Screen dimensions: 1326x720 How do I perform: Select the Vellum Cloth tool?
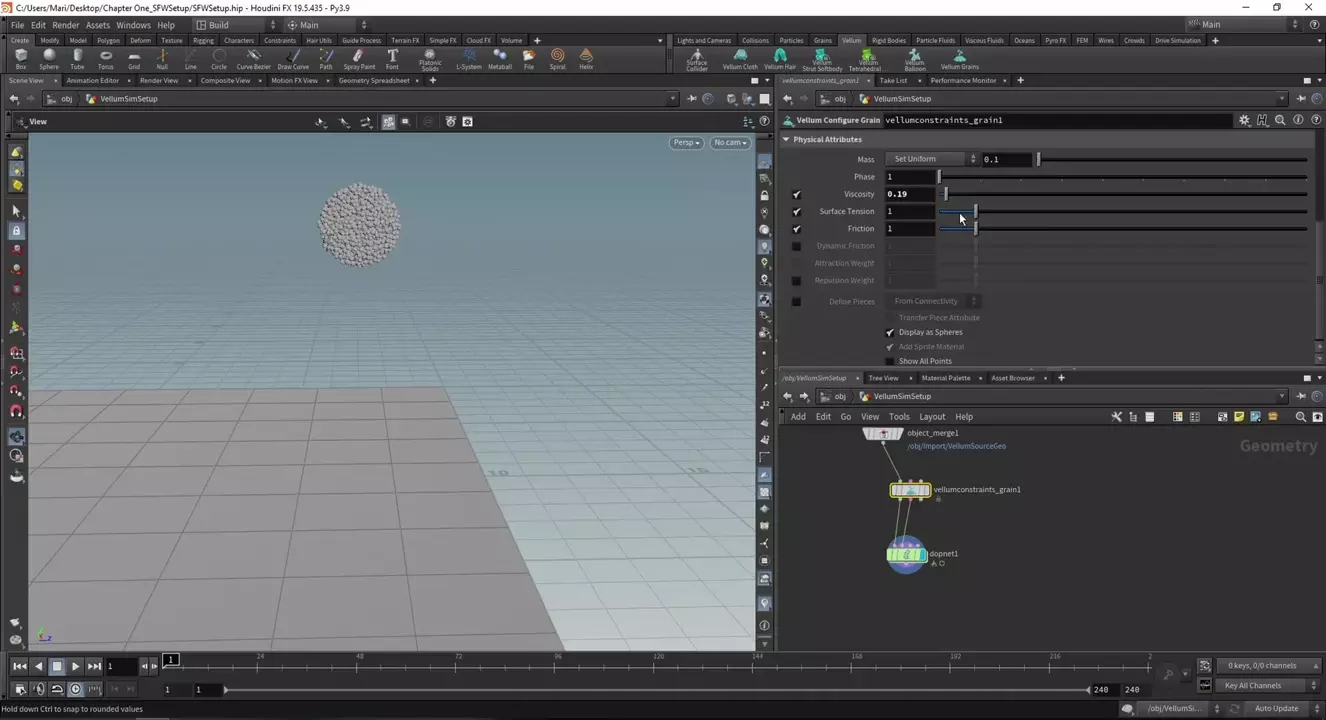[740, 58]
